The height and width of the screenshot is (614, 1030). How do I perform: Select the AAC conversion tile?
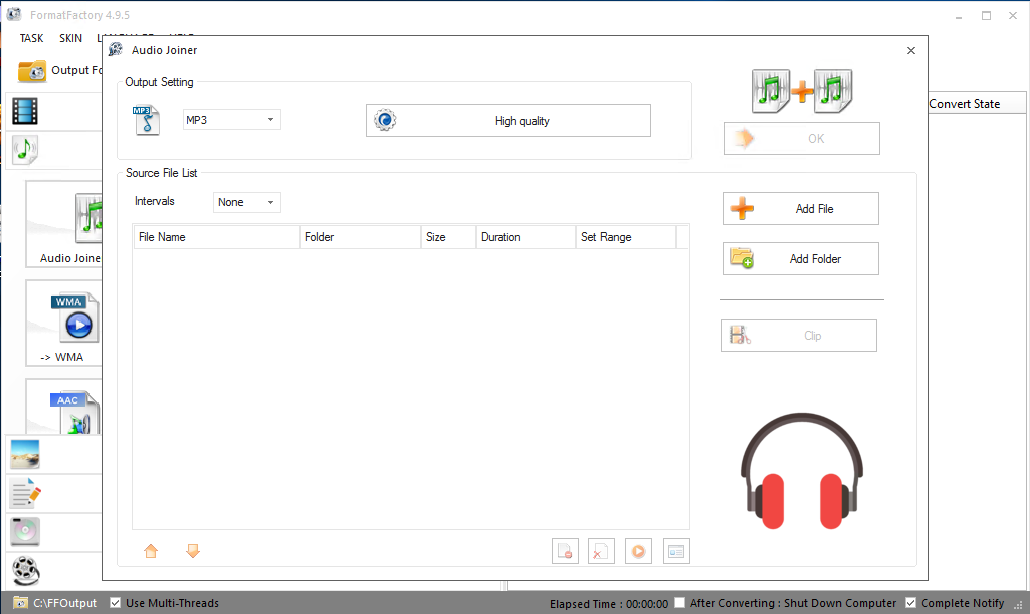coord(64,407)
